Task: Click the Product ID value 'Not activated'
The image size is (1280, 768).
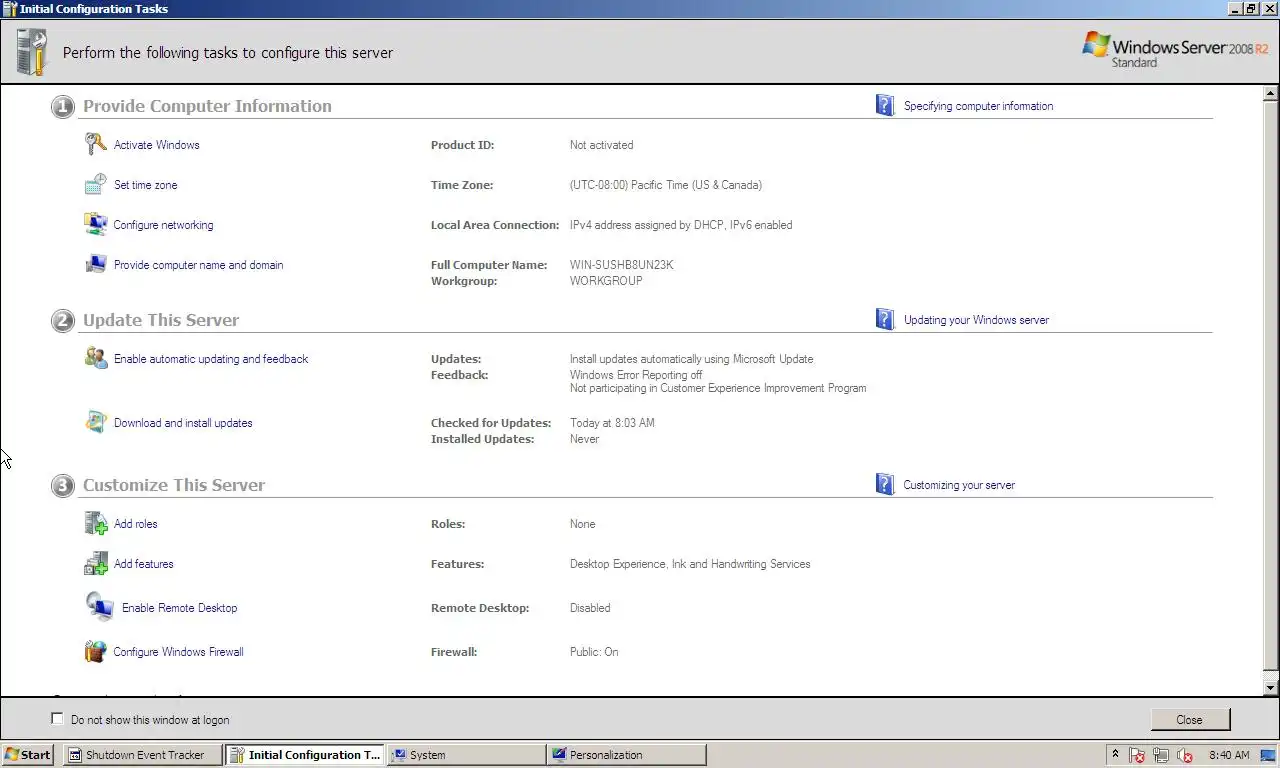Action: [601, 145]
